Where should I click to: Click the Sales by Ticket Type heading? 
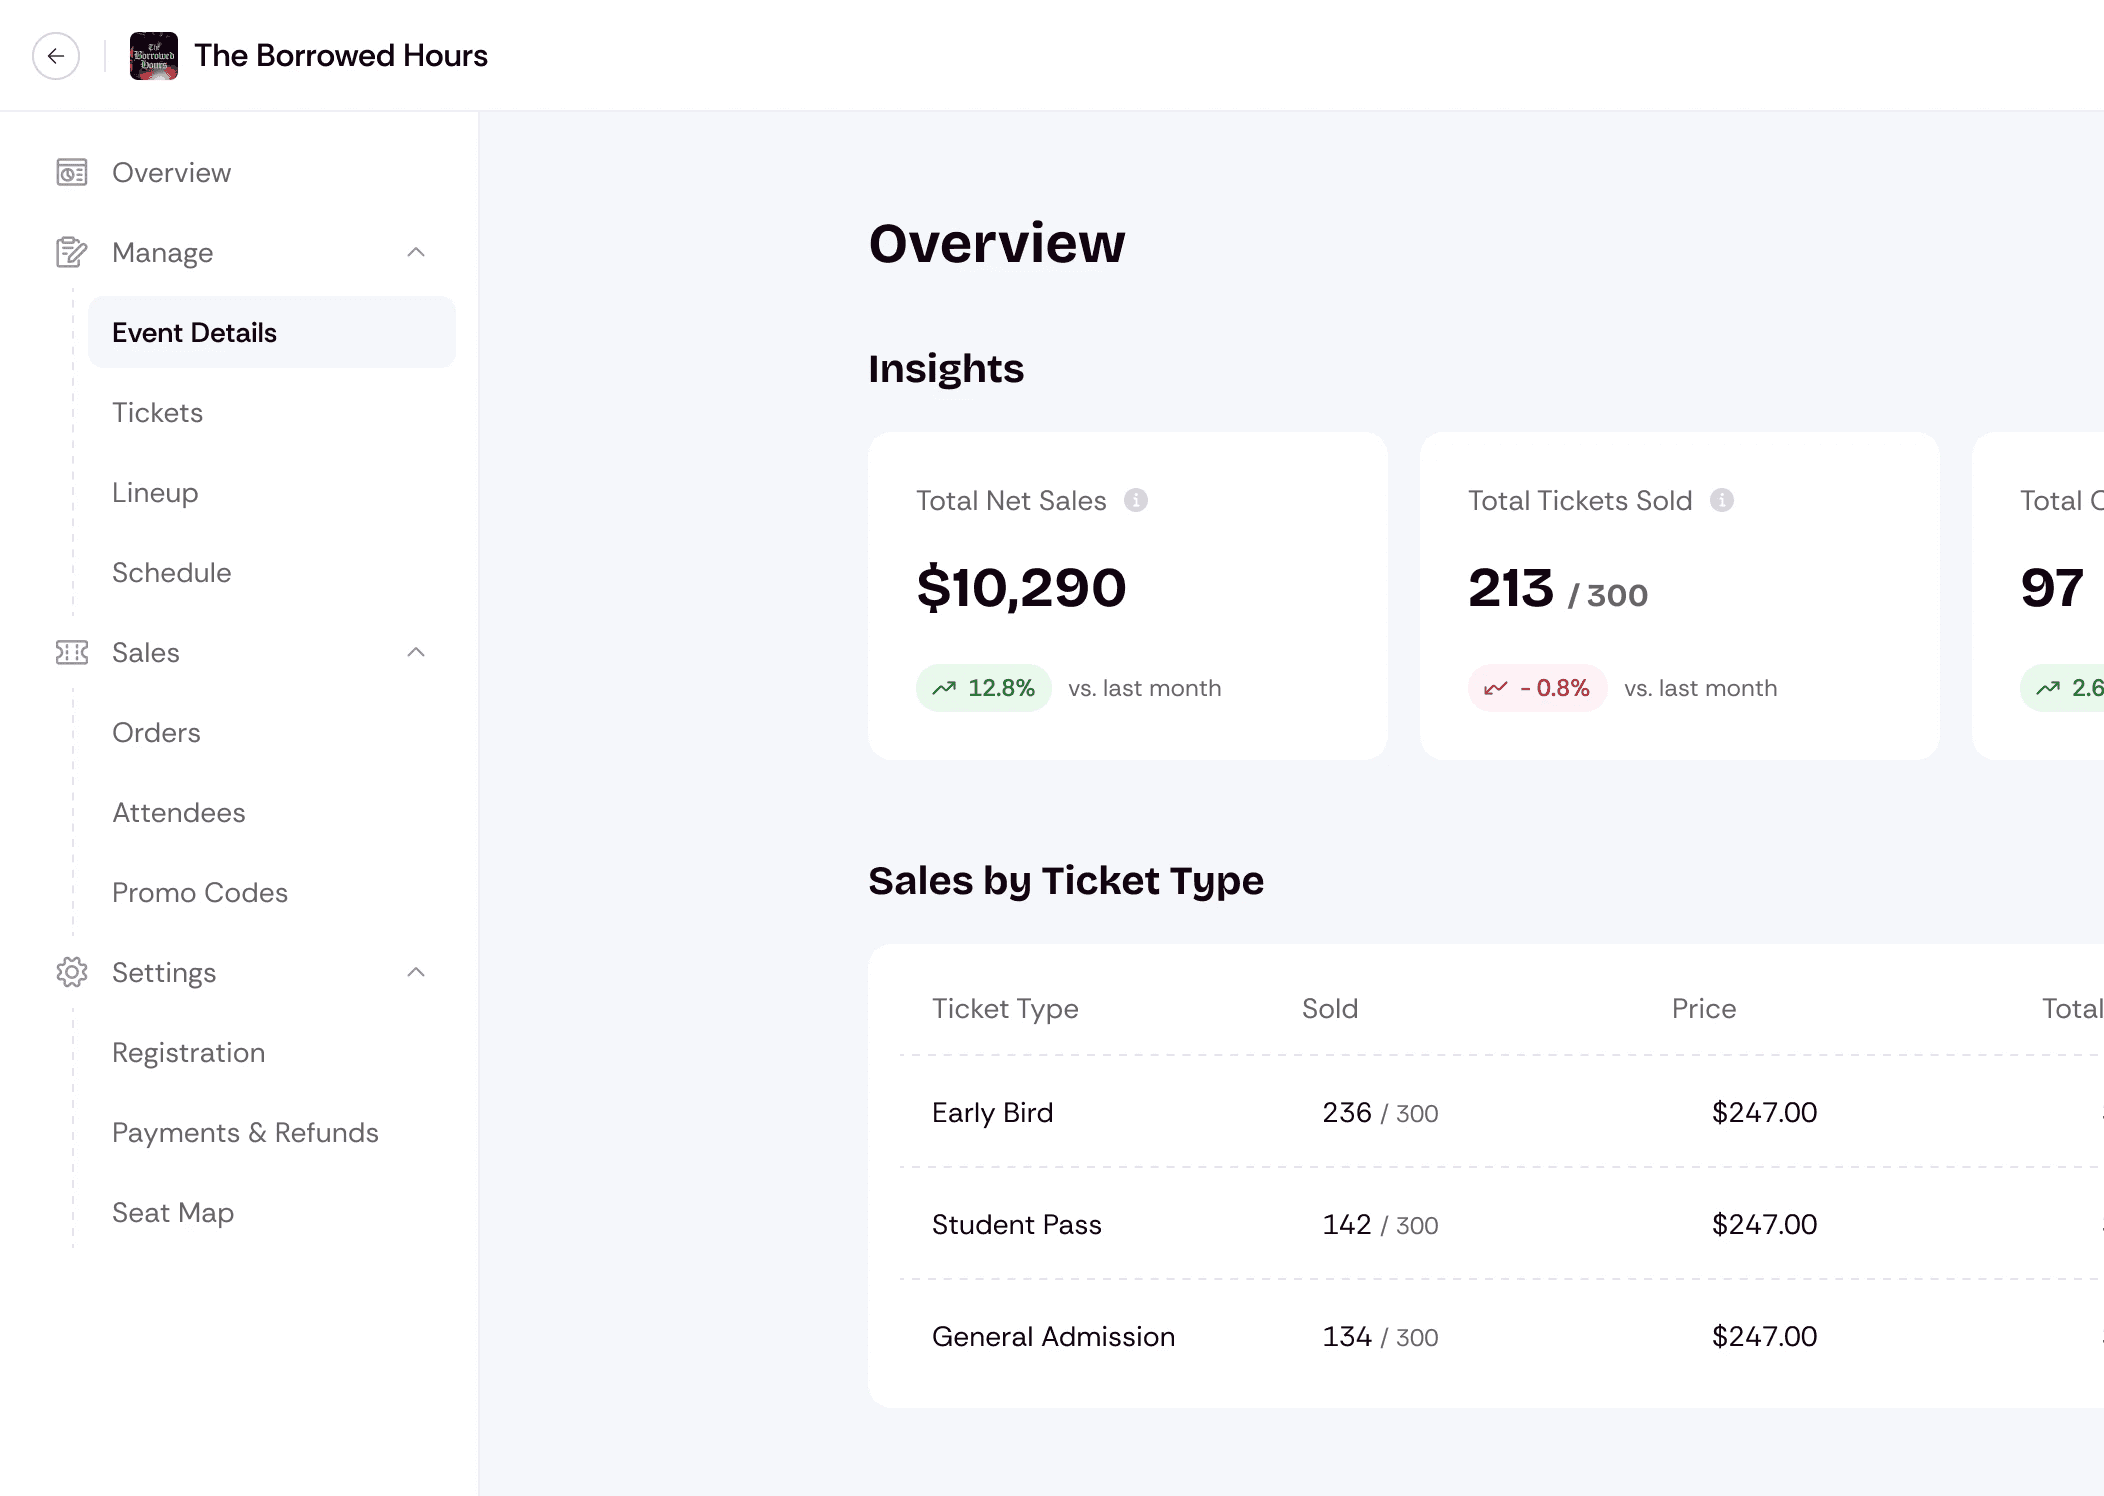coord(1066,881)
